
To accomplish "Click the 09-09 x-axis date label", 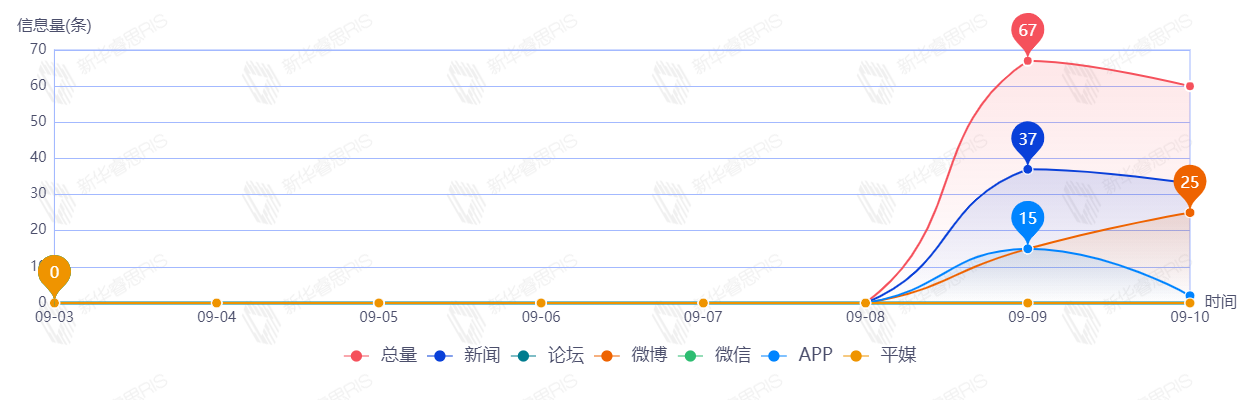I will pos(1027,317).
